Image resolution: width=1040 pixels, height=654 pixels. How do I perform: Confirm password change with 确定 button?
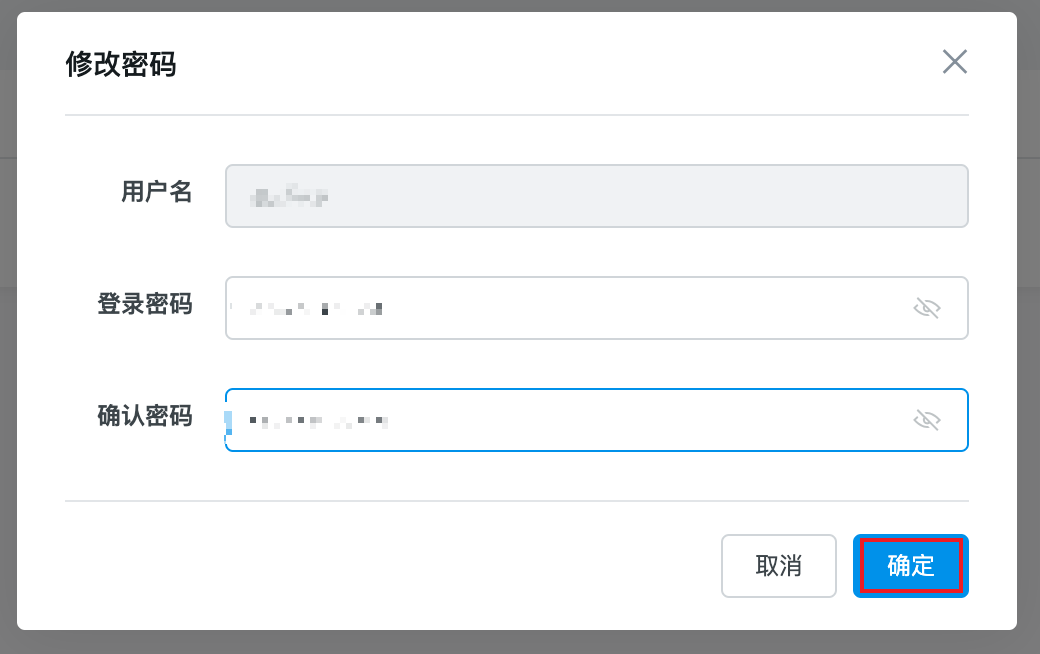pyautogui.click(x=911, y=566)
